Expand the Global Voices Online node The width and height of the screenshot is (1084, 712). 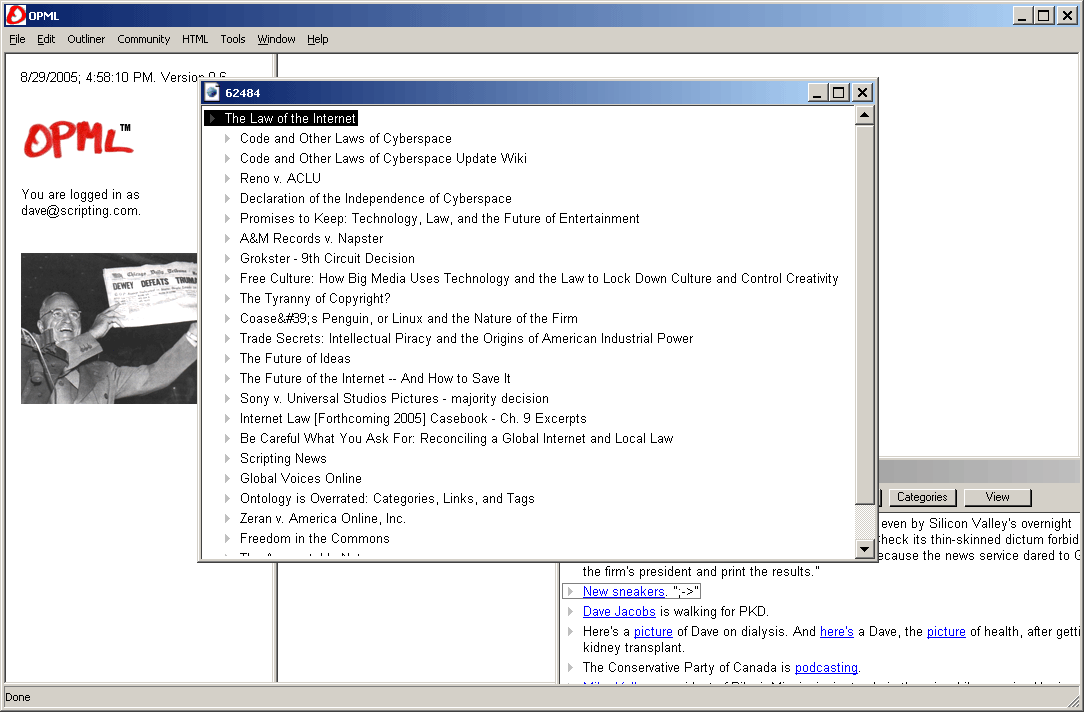(228, 479)
